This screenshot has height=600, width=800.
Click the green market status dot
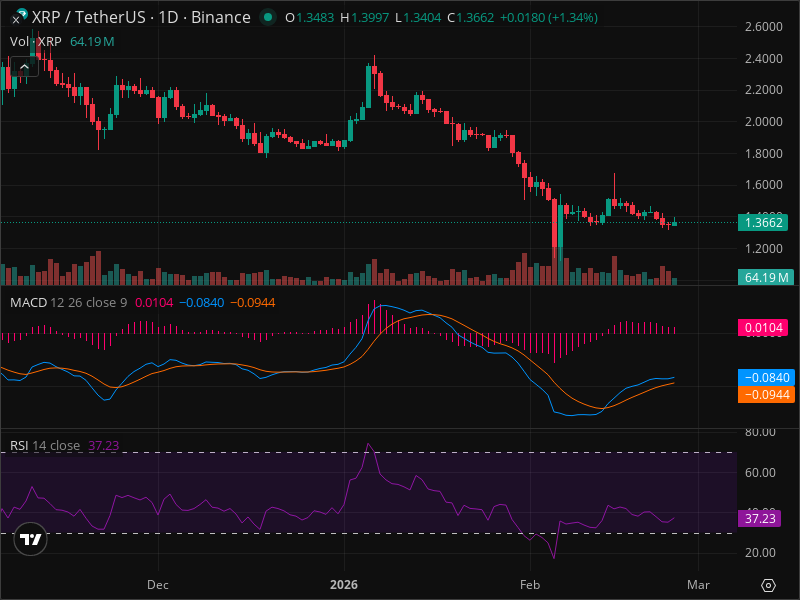(x=268, y=17)
